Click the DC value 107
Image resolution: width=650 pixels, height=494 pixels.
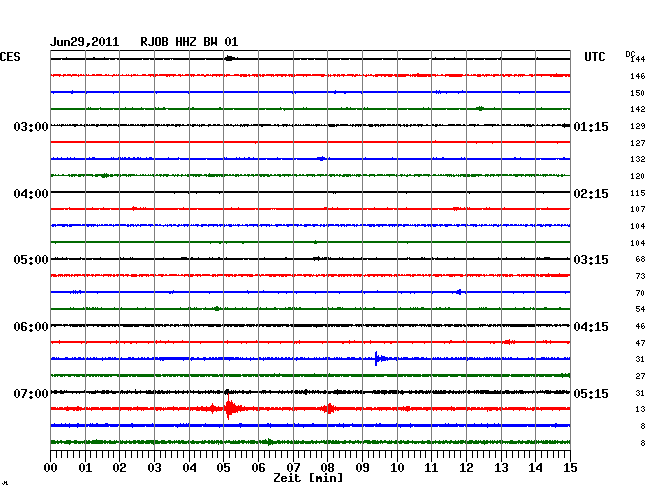click(638, 209)
